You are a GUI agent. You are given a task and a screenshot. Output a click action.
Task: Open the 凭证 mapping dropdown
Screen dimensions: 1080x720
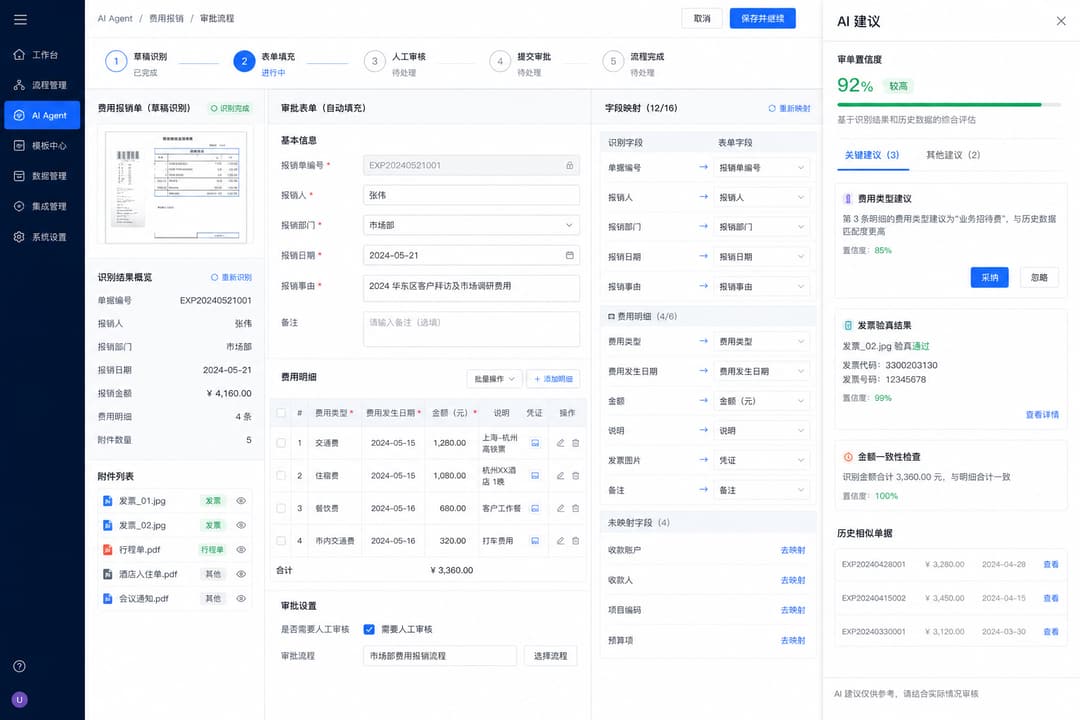coord(762,460)
